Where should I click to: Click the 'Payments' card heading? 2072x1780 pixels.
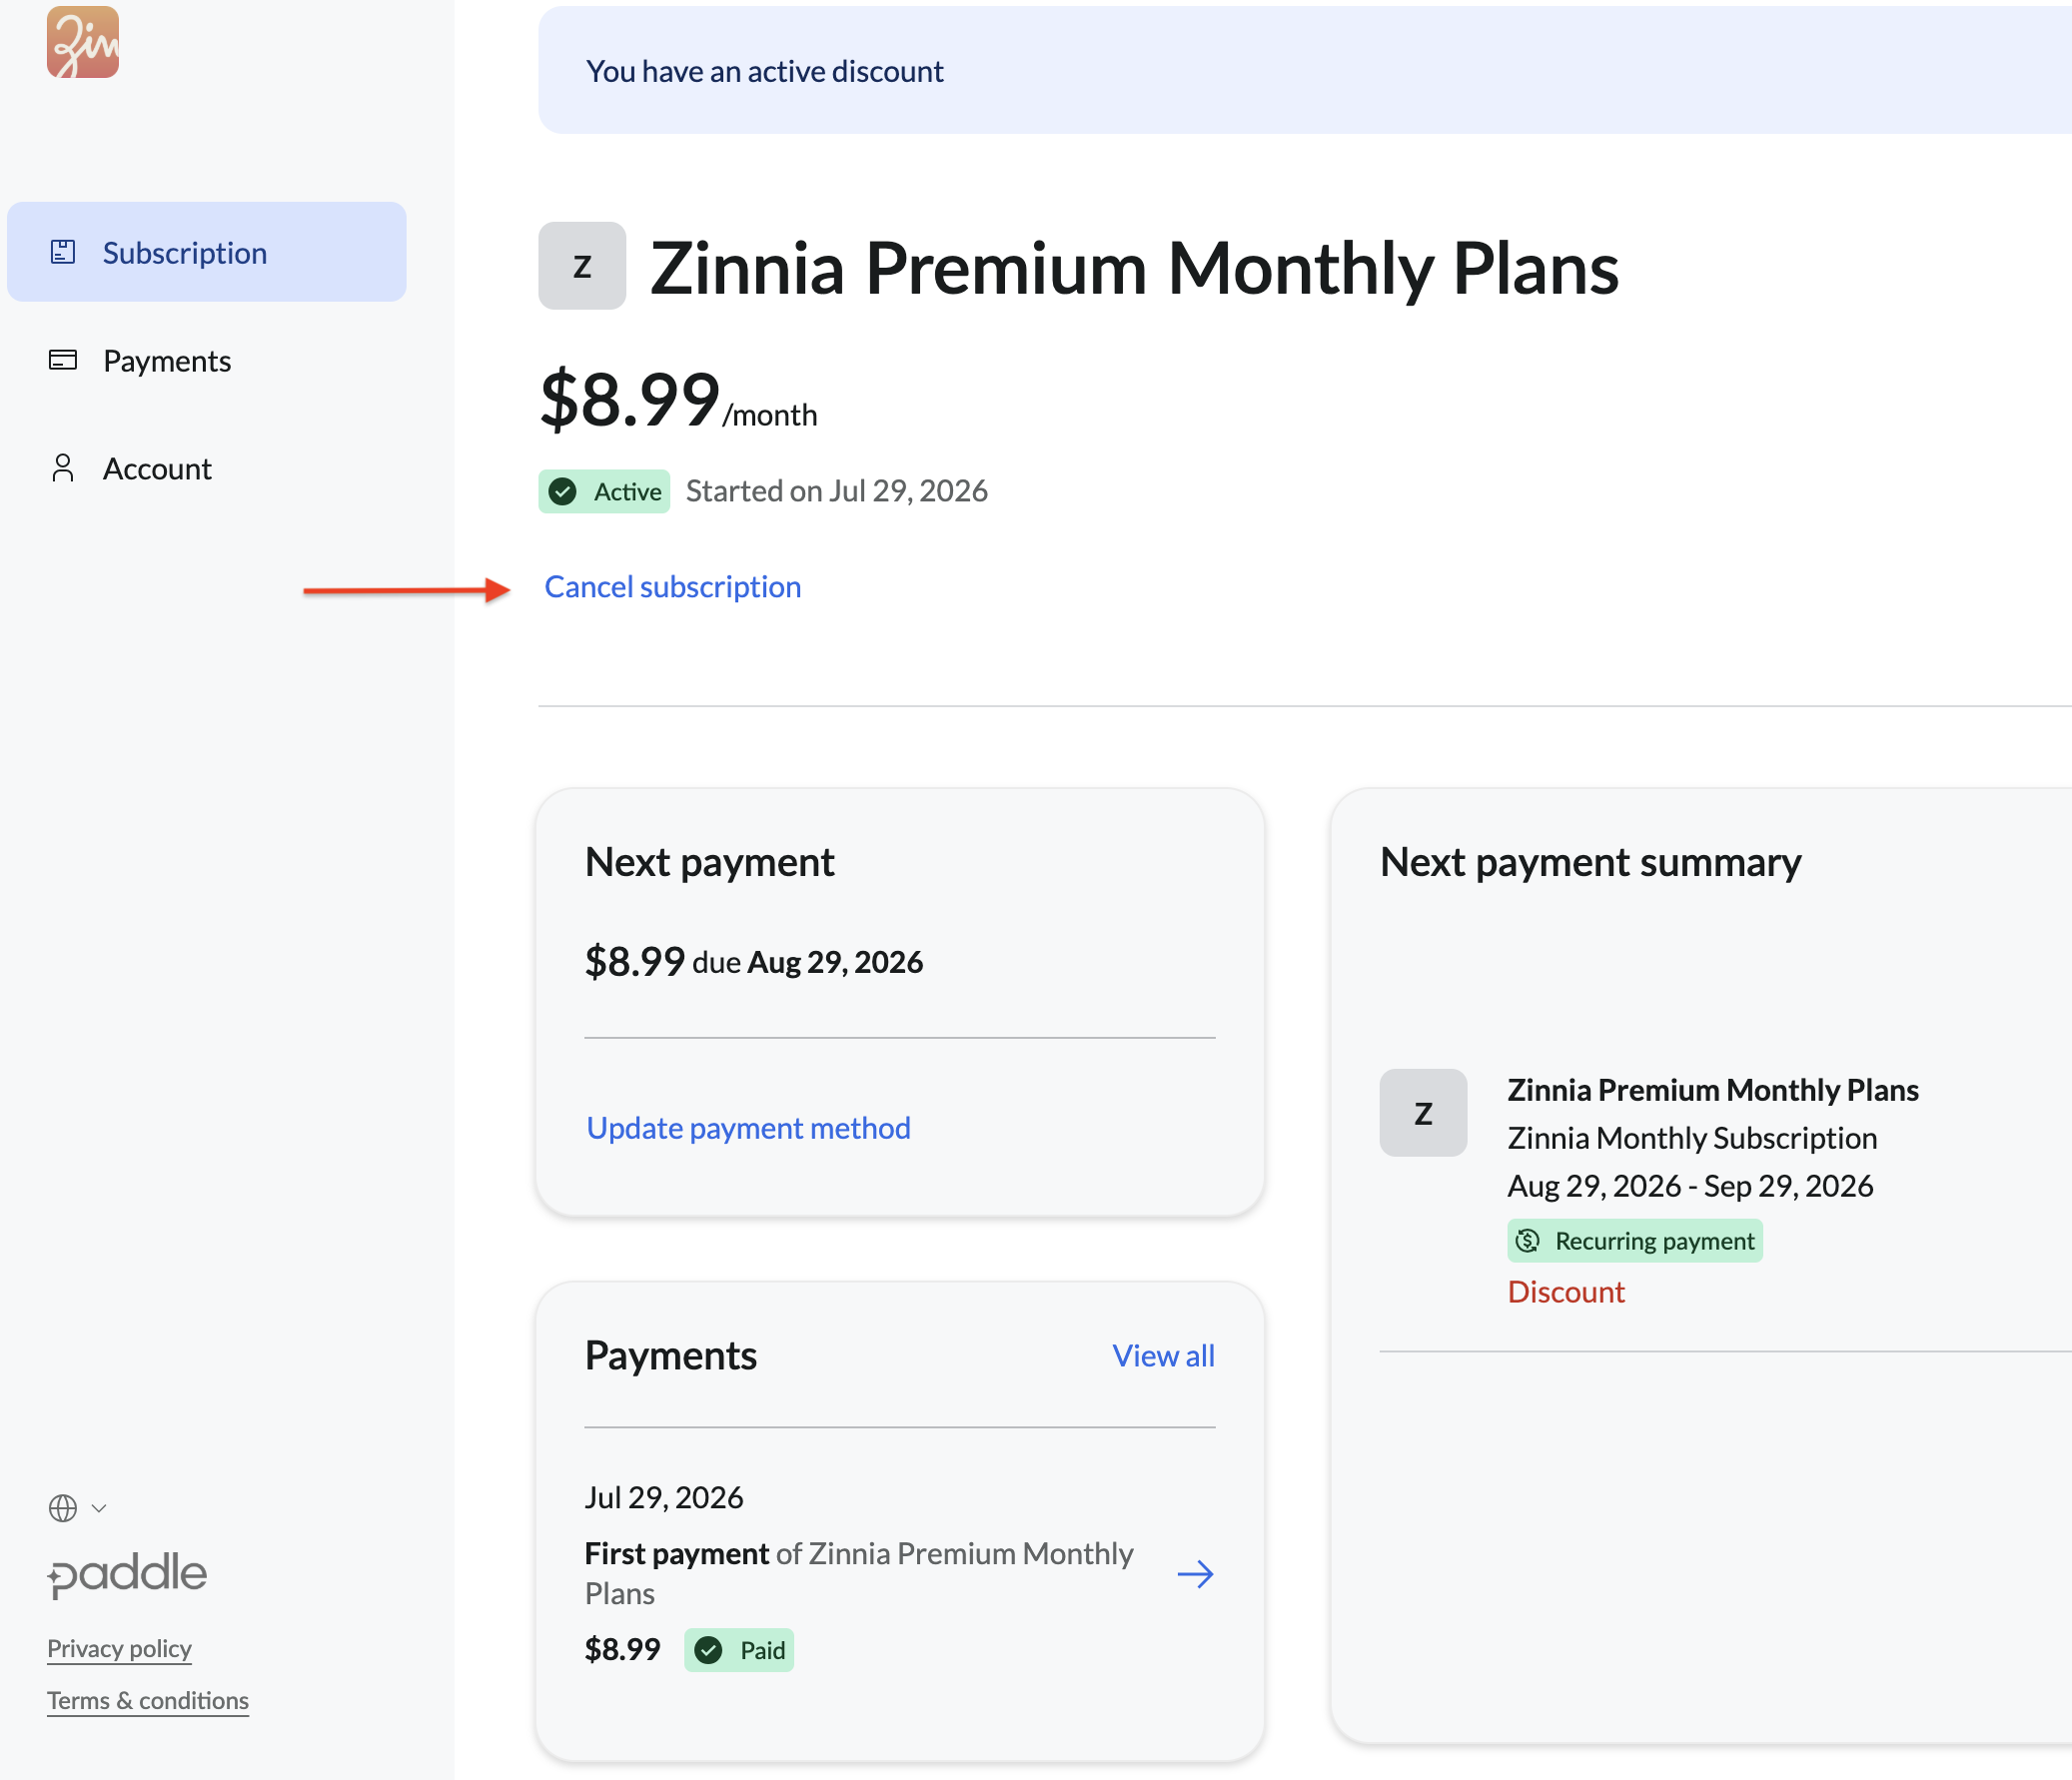point(671,1356)
